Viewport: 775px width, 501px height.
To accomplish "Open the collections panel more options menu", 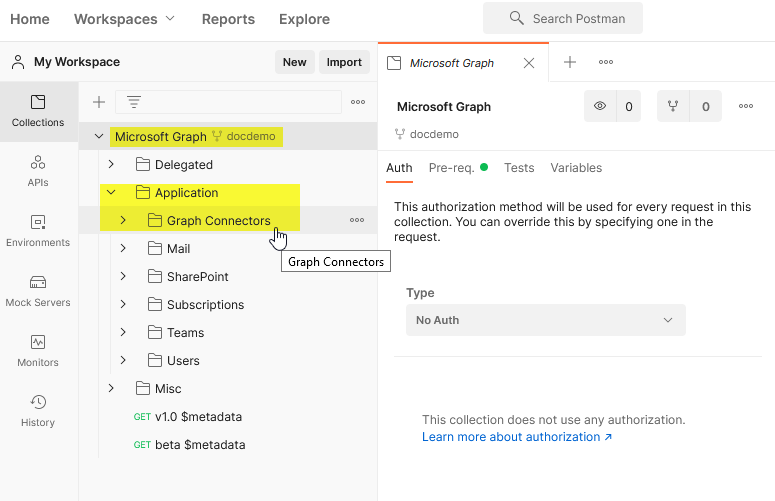I will pos(358,102).
